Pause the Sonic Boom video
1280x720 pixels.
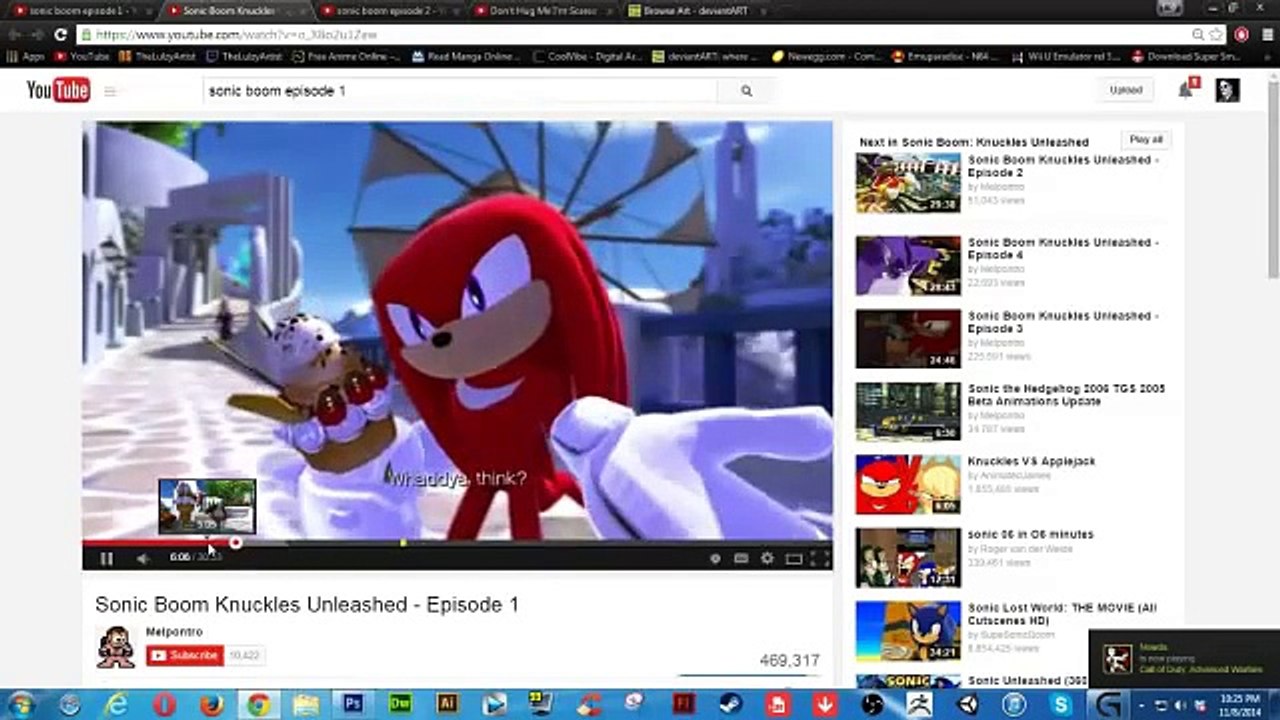coord(107,558)
